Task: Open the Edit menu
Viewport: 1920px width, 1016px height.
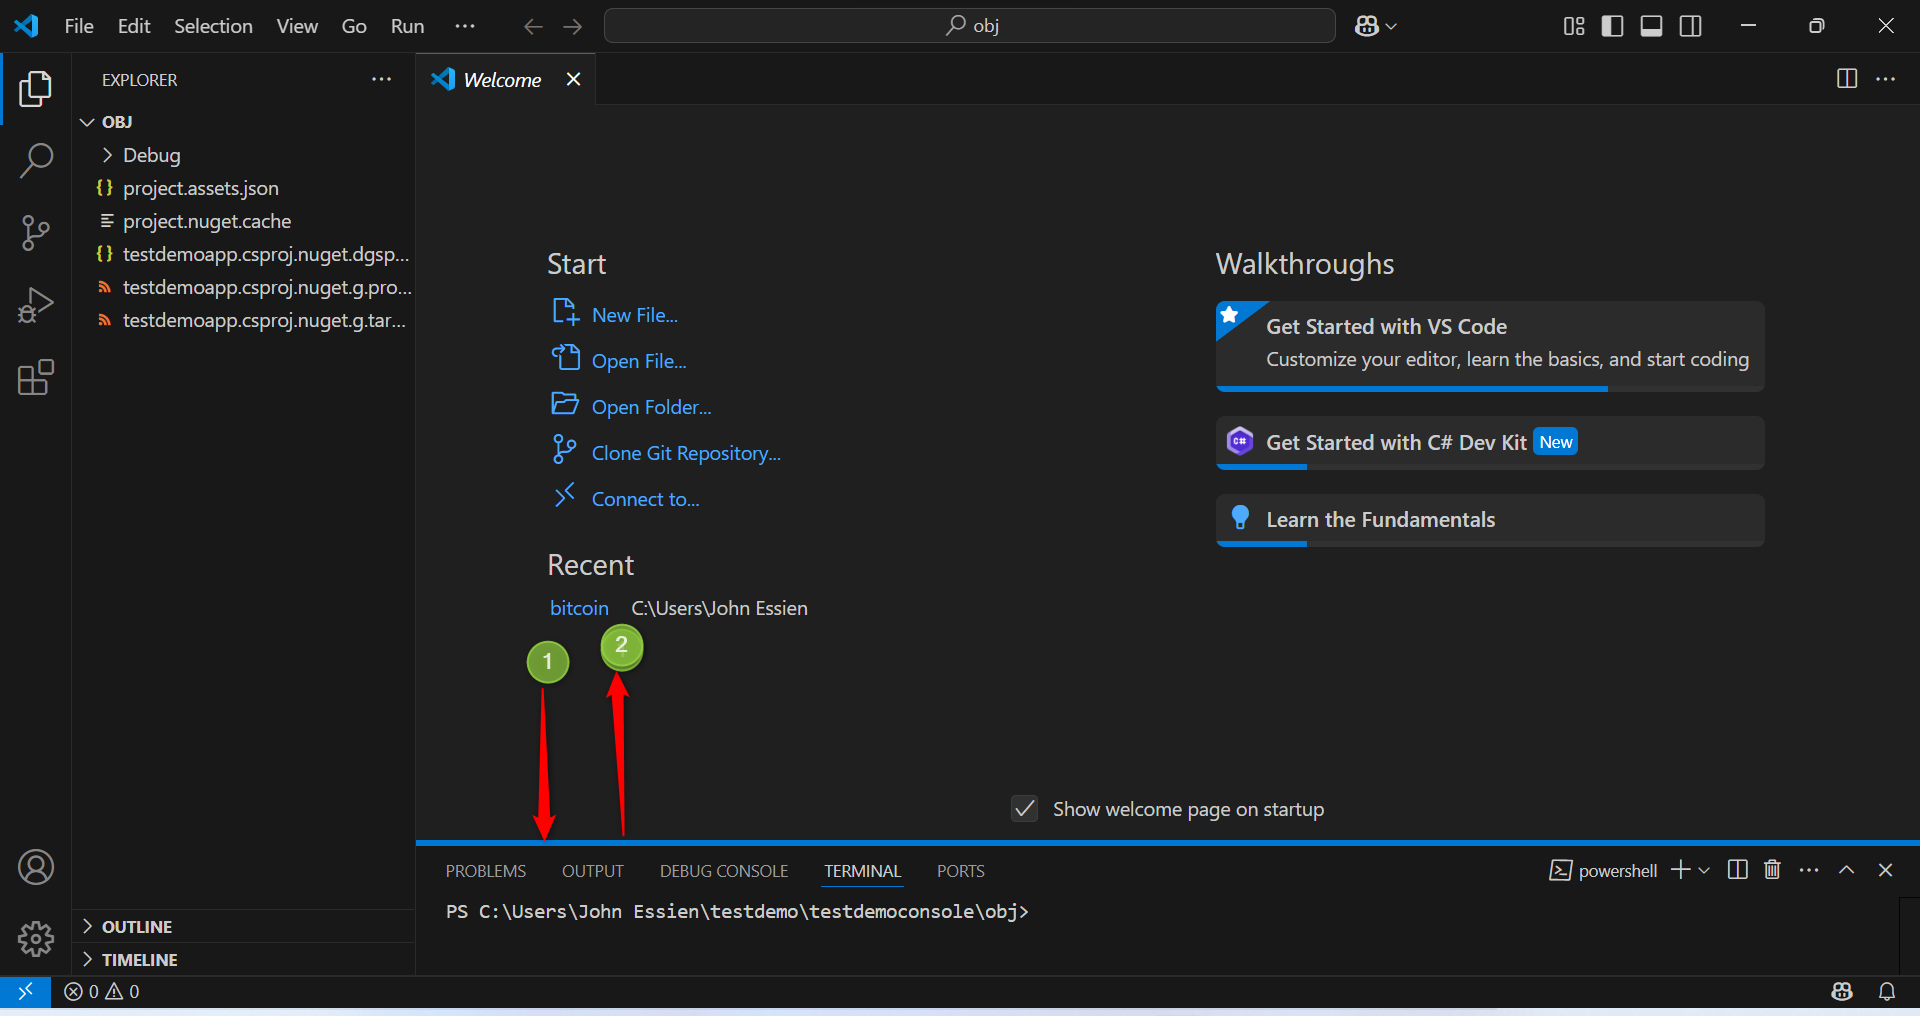Action: (x=134, y=26)
